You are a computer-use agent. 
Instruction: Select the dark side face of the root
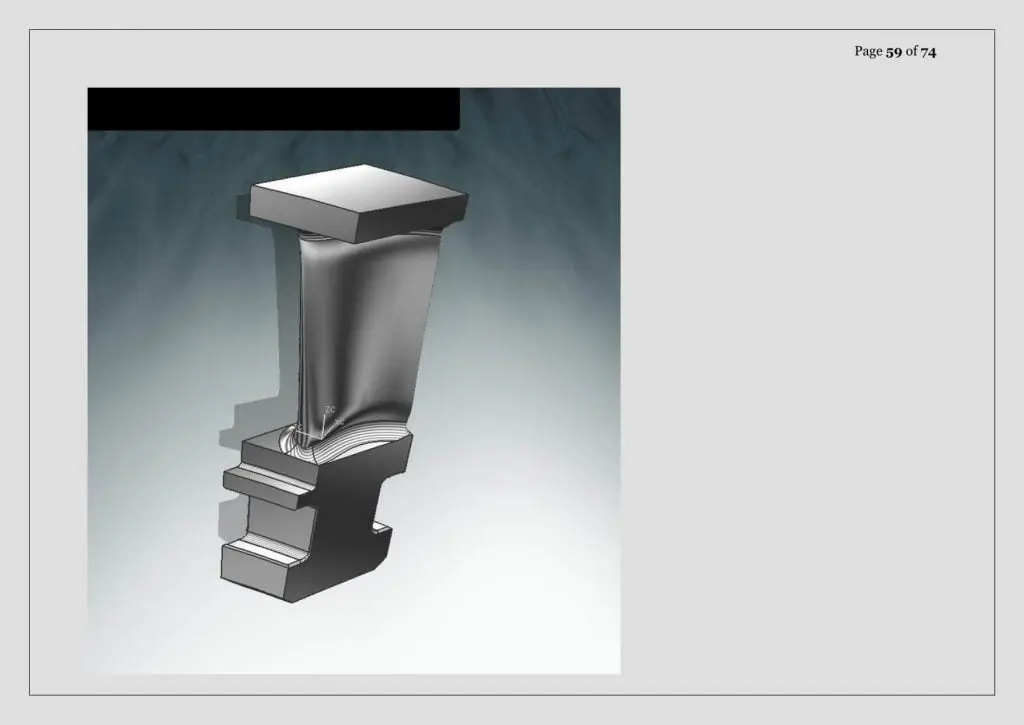346,523
